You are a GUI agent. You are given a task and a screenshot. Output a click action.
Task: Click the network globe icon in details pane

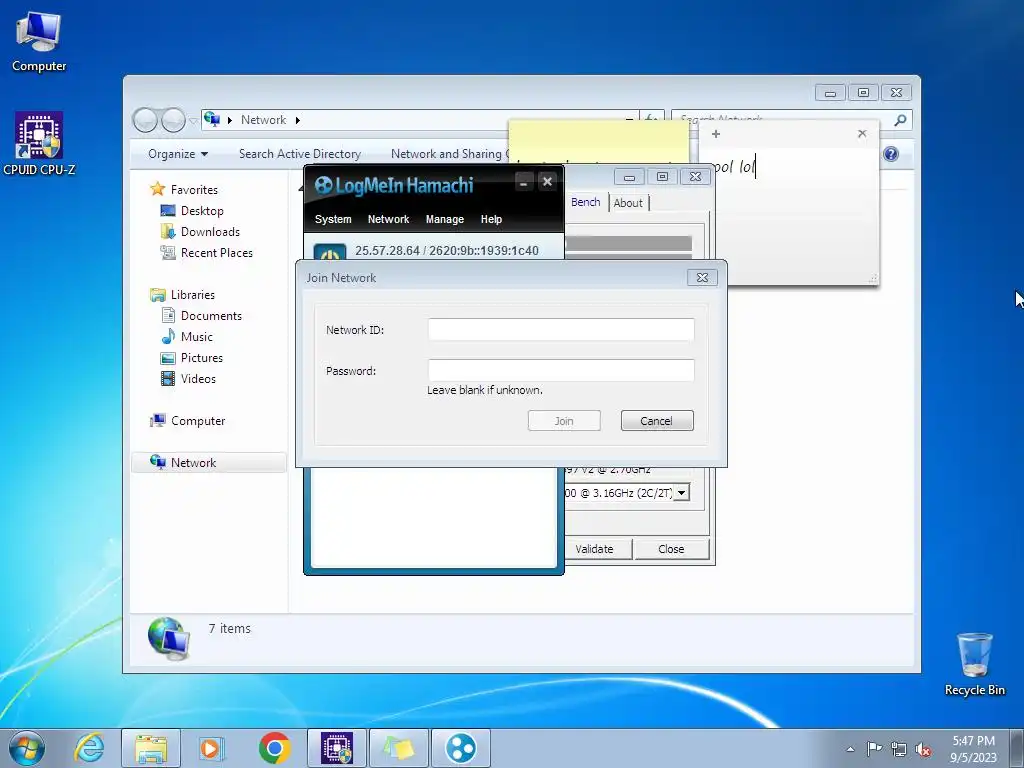168,639
